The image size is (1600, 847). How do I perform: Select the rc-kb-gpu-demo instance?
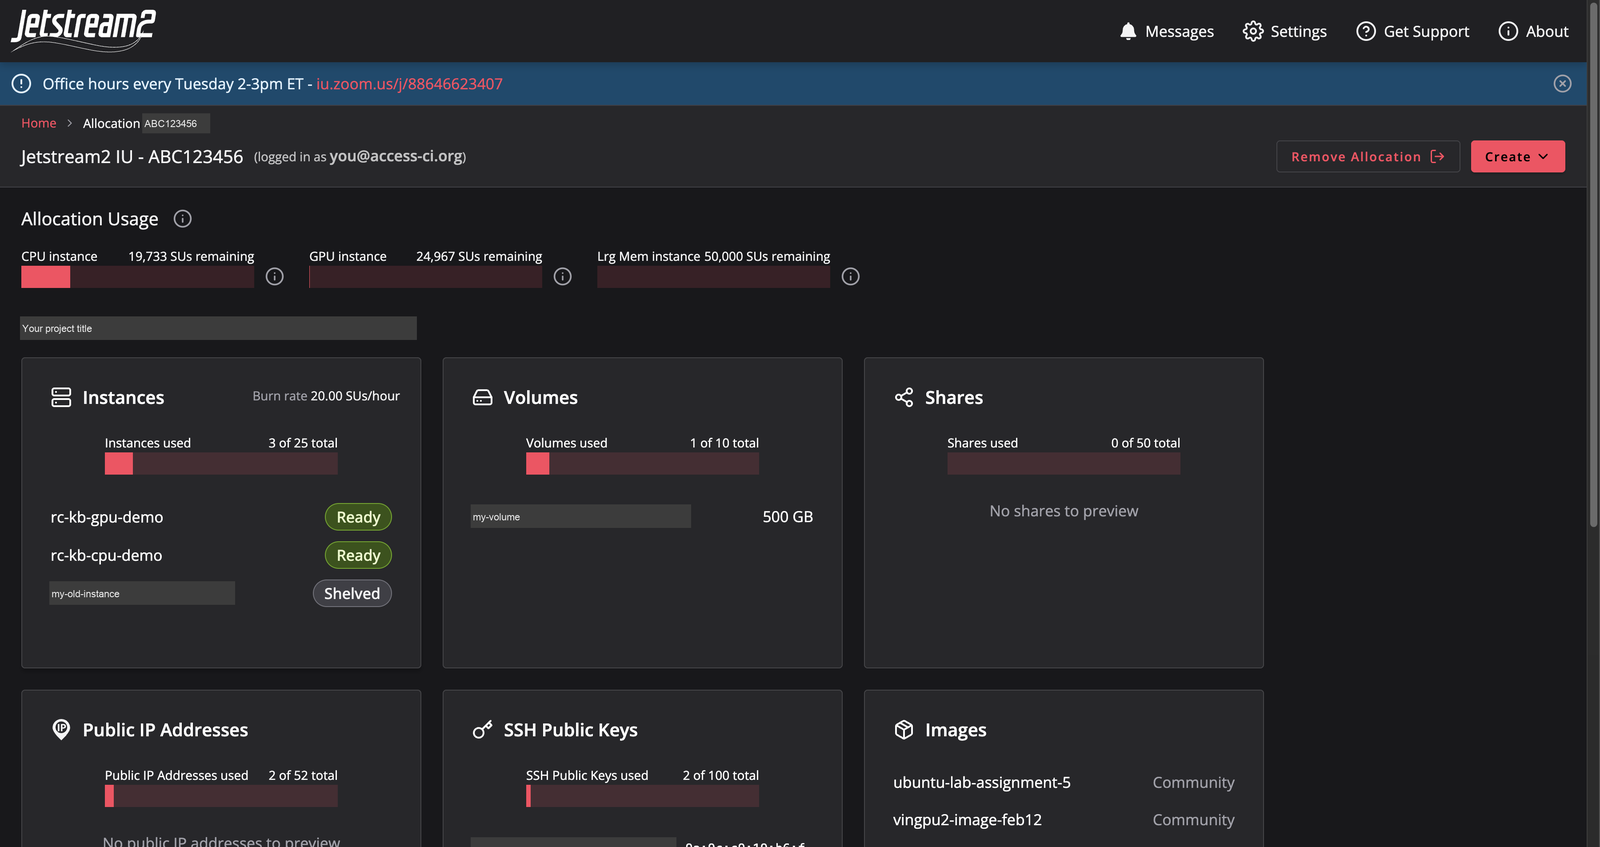coord(107,517)
